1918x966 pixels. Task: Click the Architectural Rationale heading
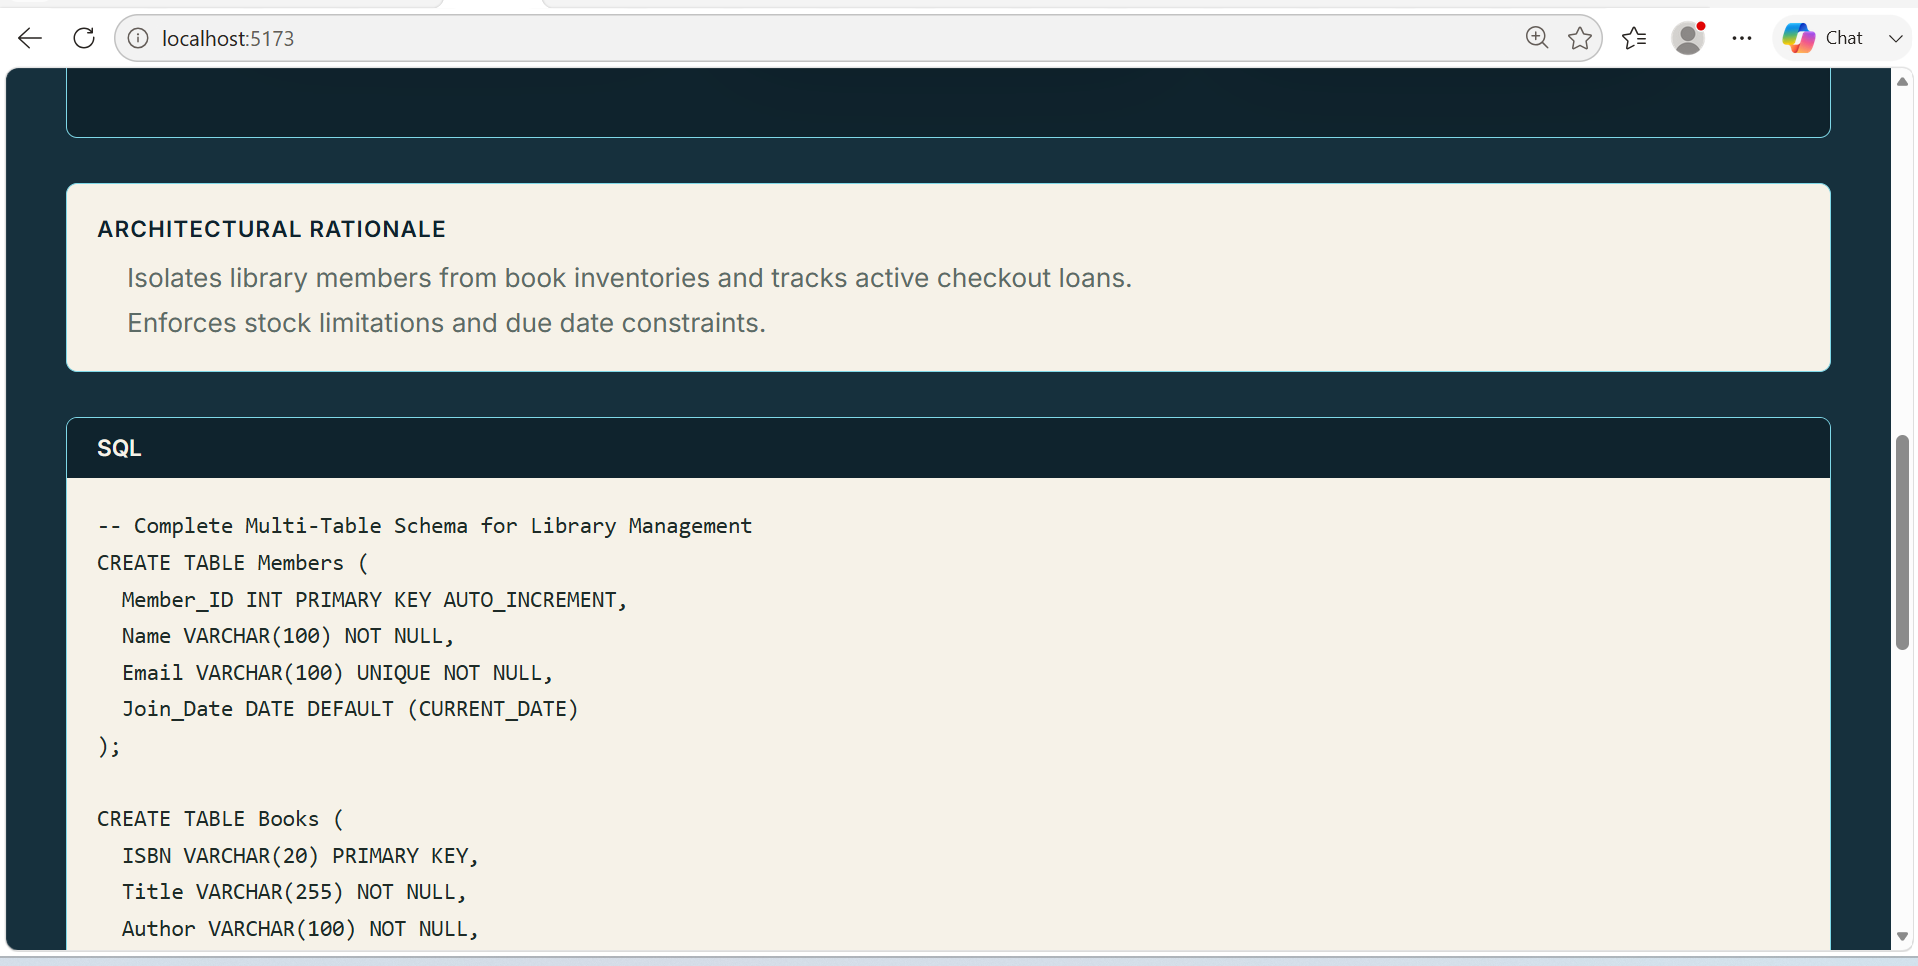click(271, 229)
